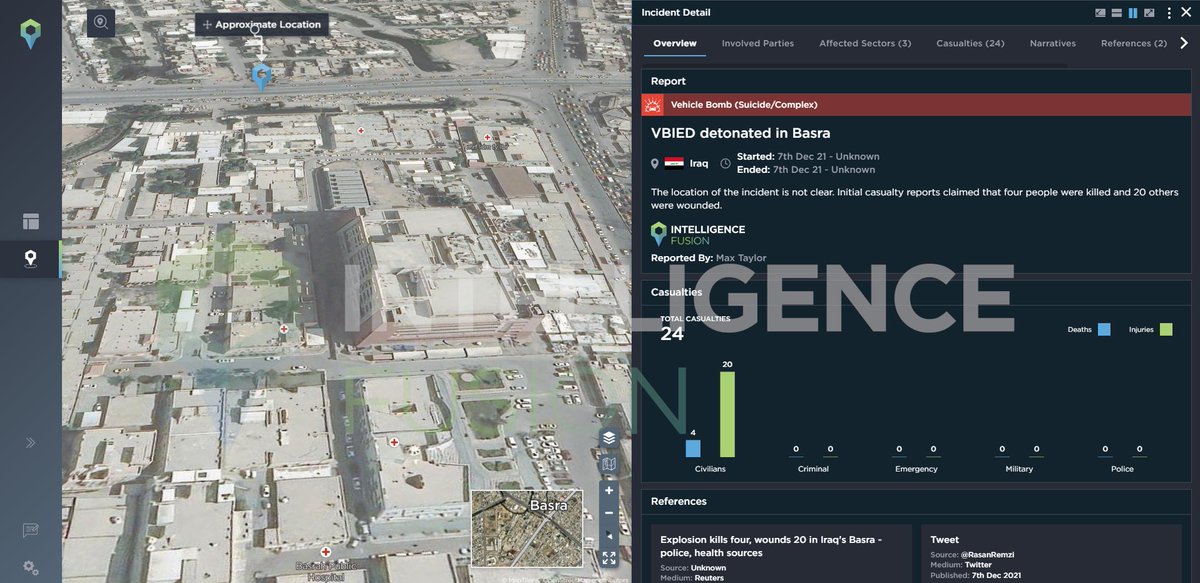Close the Incident Detail panel

click(1187, 13)
